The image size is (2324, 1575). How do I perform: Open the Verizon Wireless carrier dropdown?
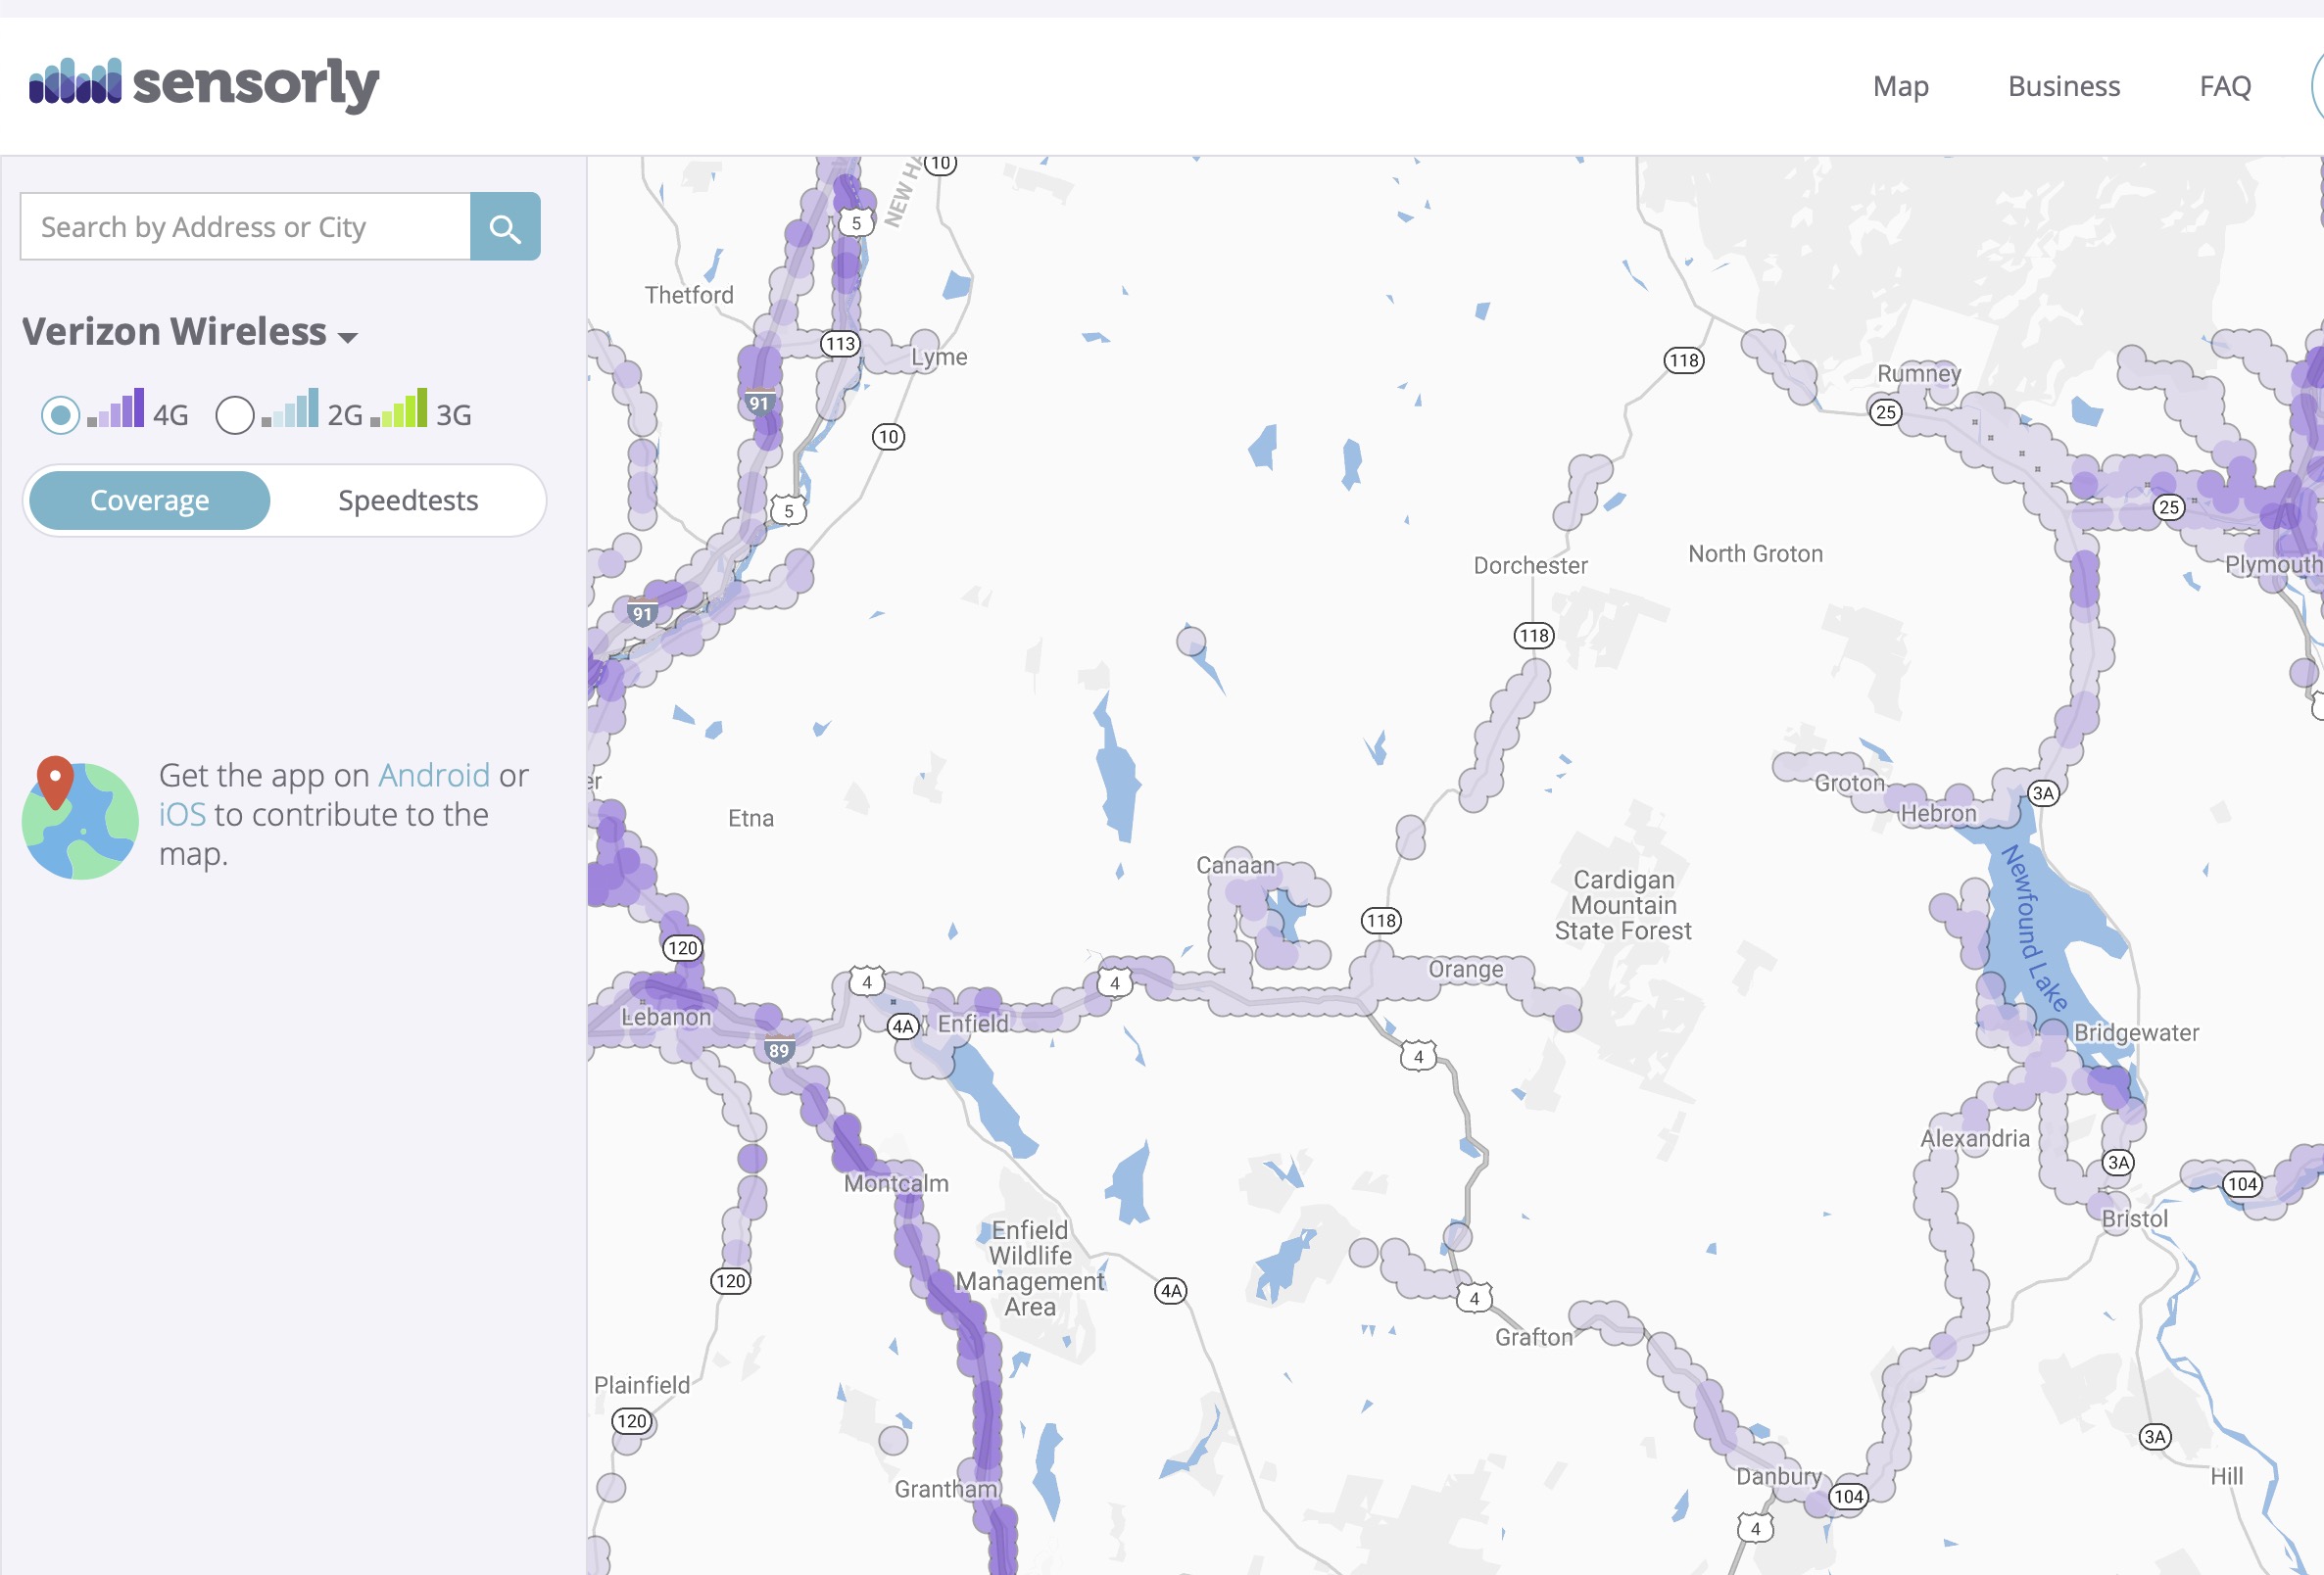point(175,332)
